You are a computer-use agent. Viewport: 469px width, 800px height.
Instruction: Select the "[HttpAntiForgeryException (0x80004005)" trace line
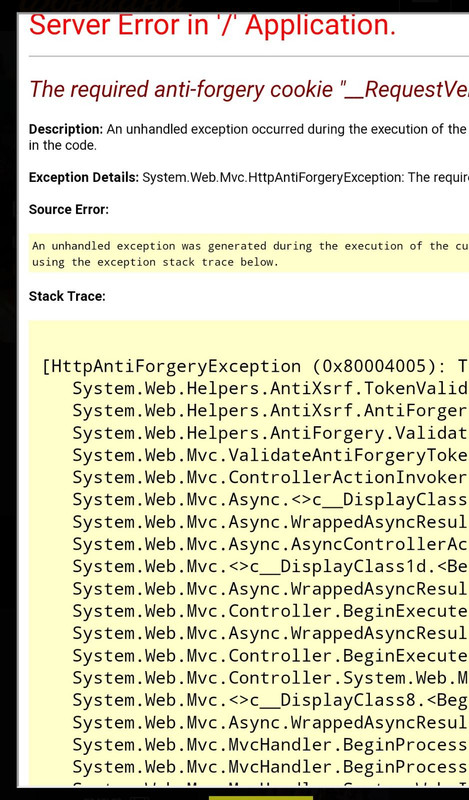click(x=255, y=366)
